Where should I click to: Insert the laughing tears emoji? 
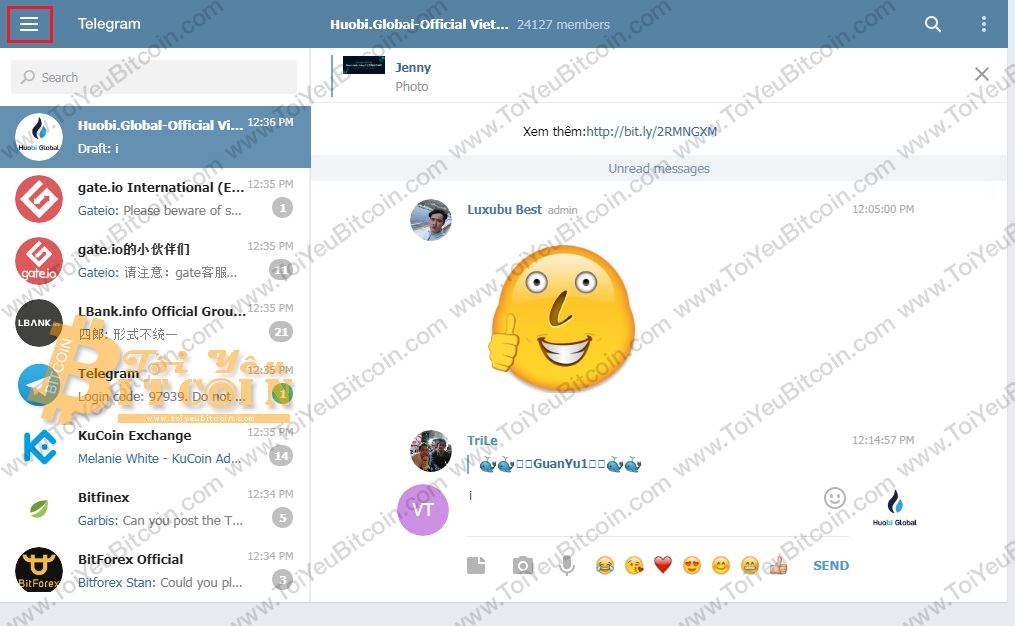(x=604, y=566)
